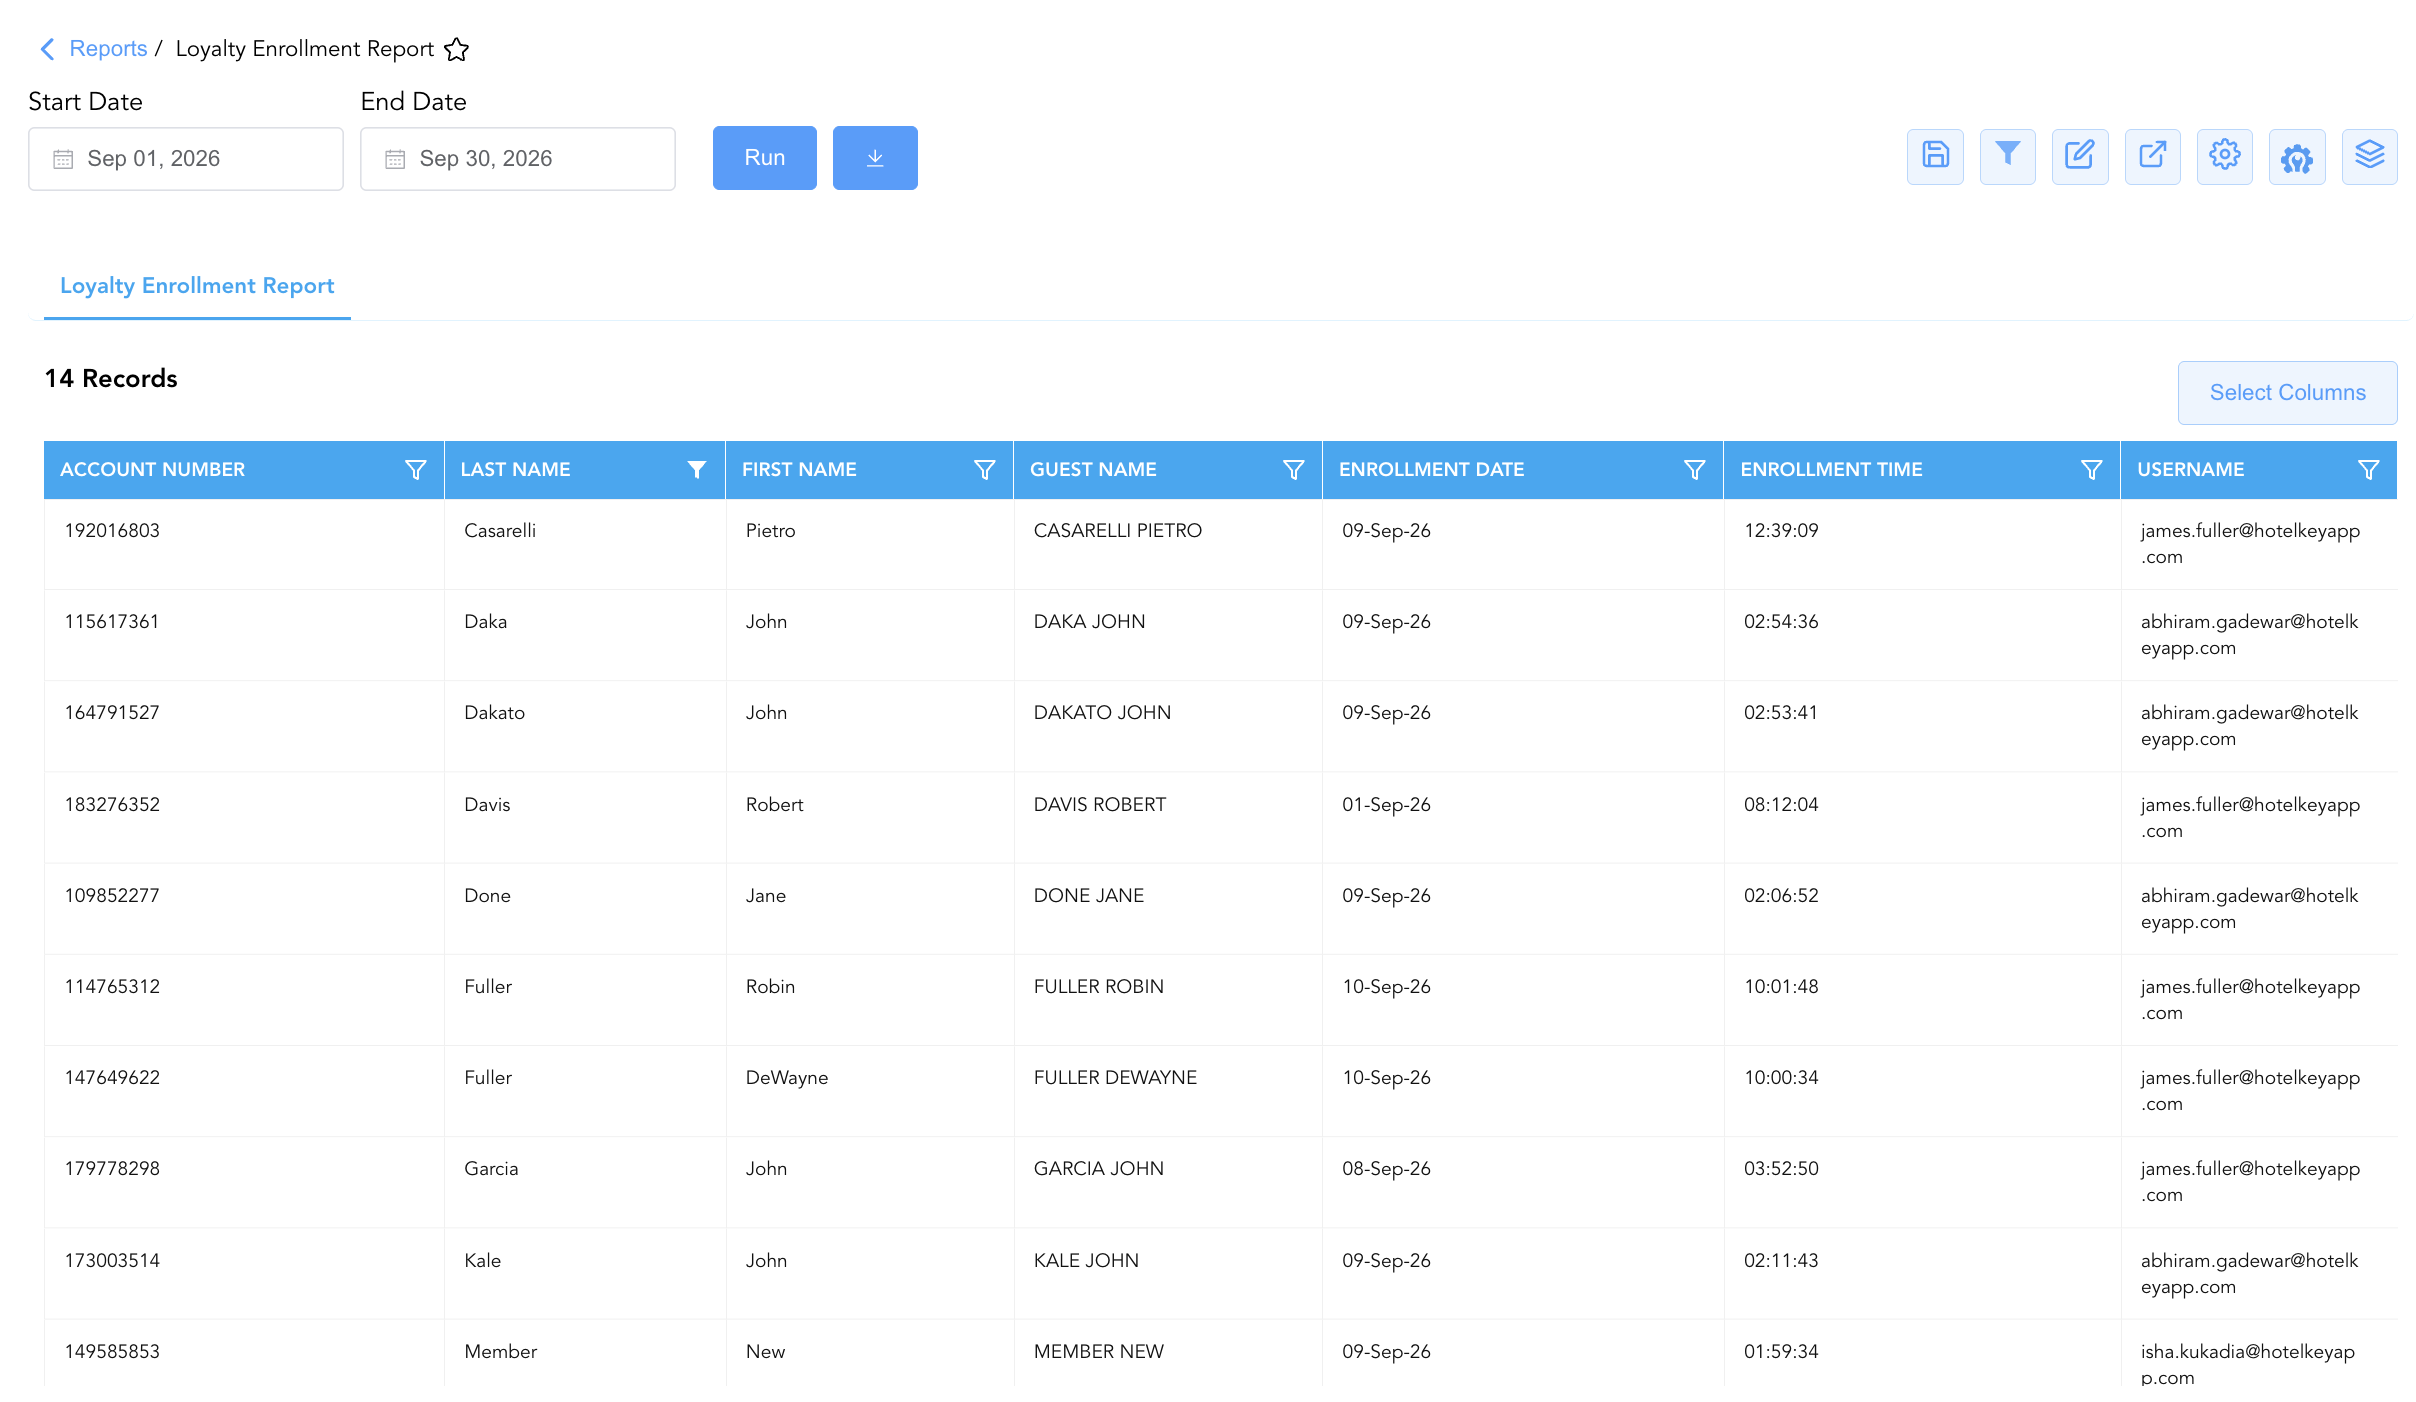The image size is (2416, 1402).
Task: Go back with the chevron arrow
Action: tap(47, 49)
